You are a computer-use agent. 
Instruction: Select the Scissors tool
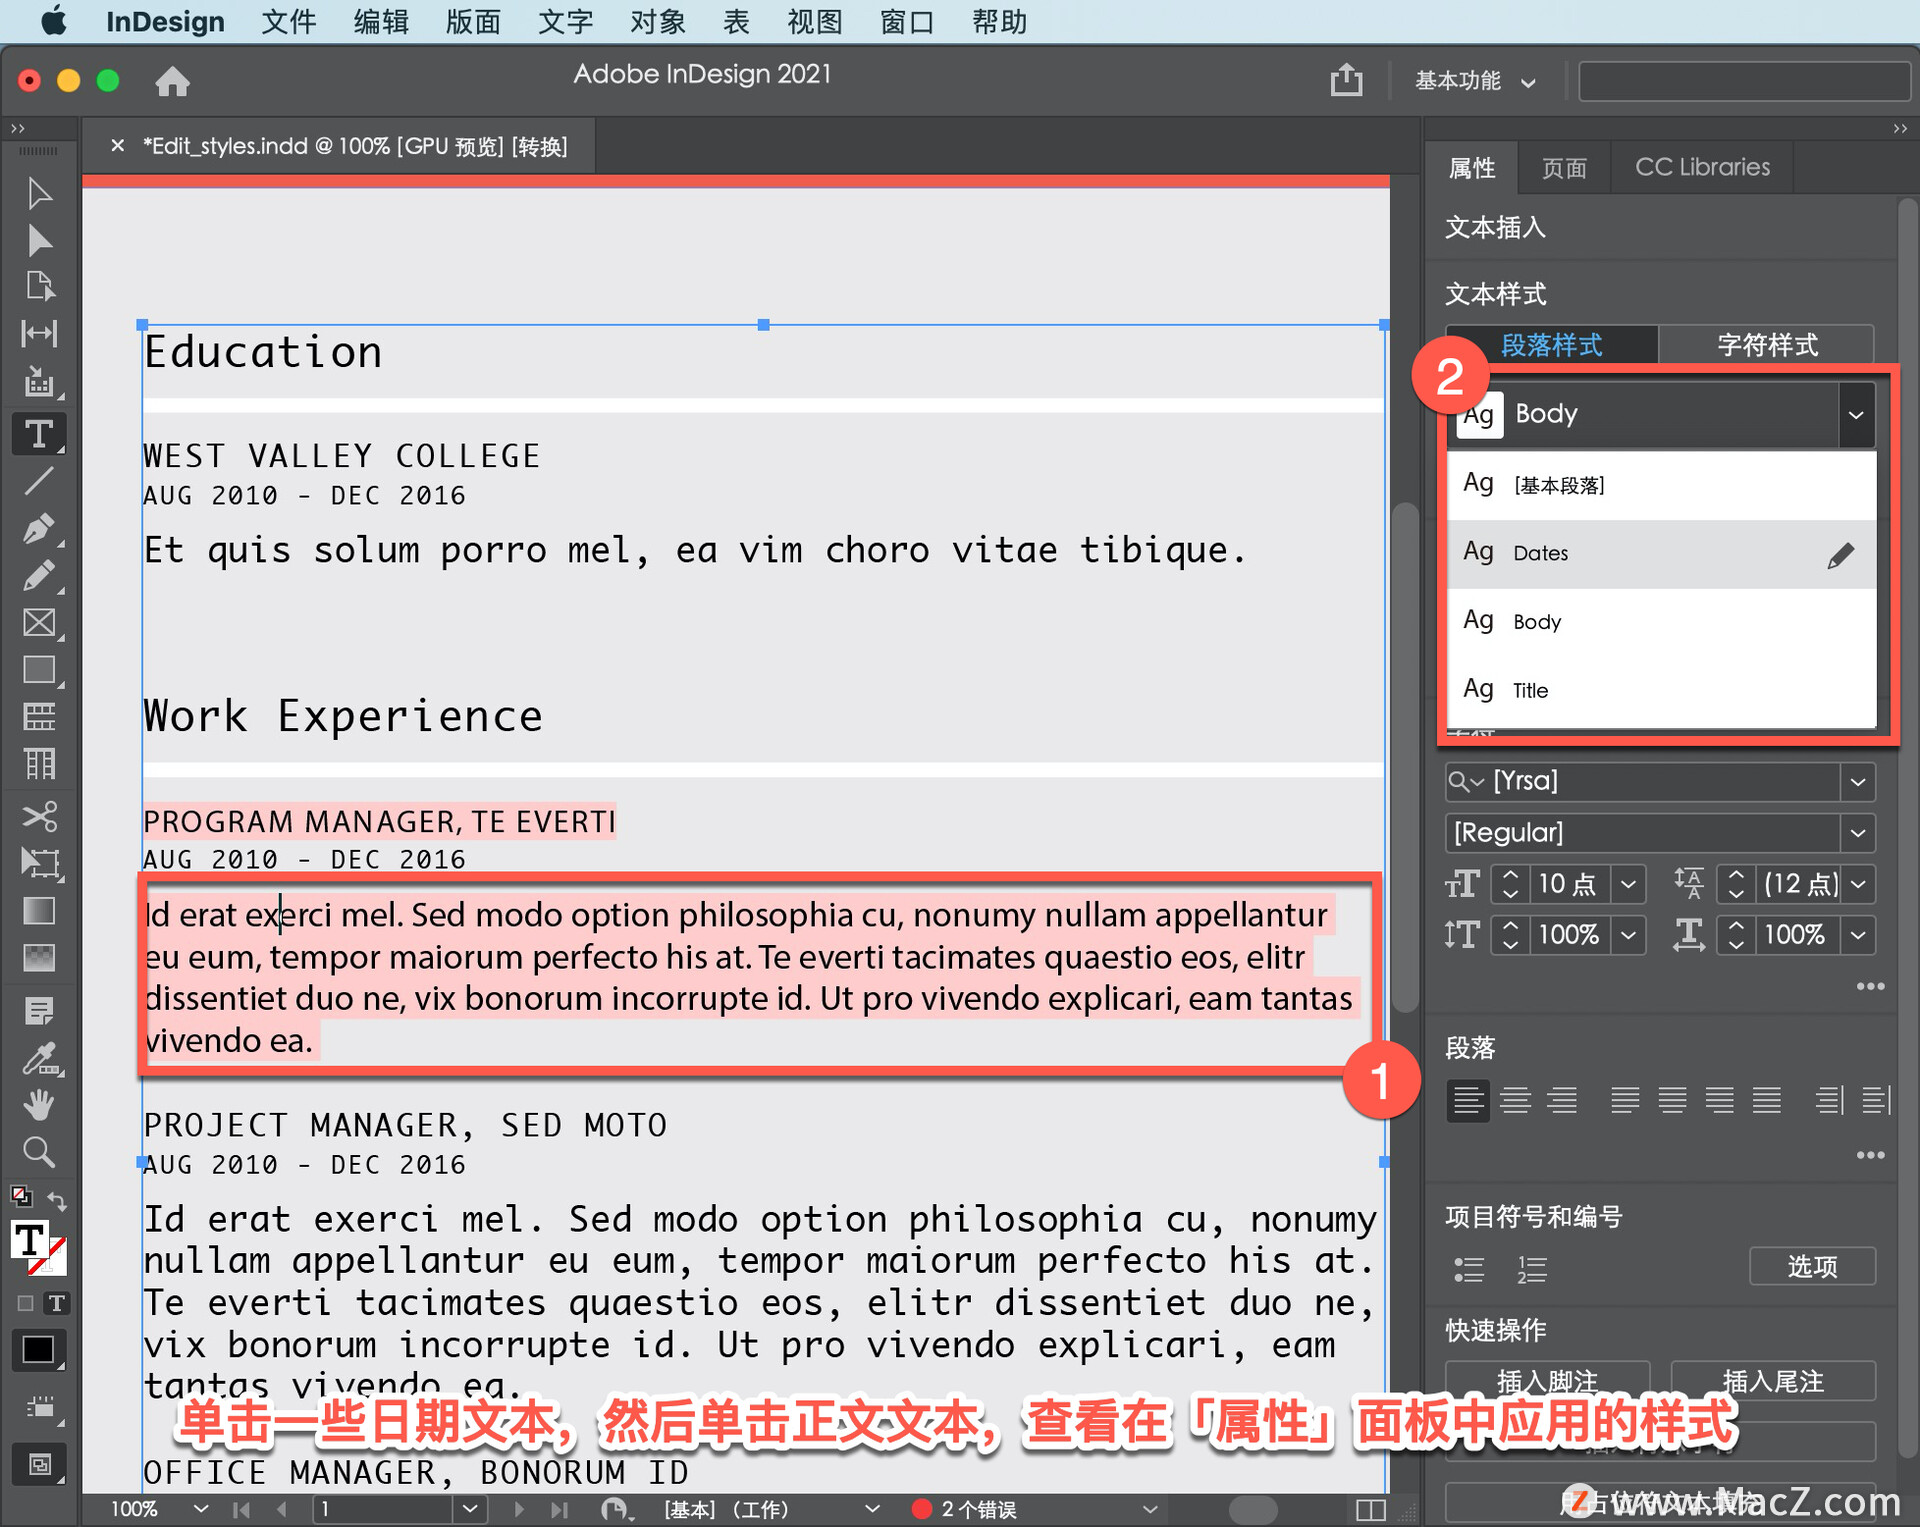(39, 815)
